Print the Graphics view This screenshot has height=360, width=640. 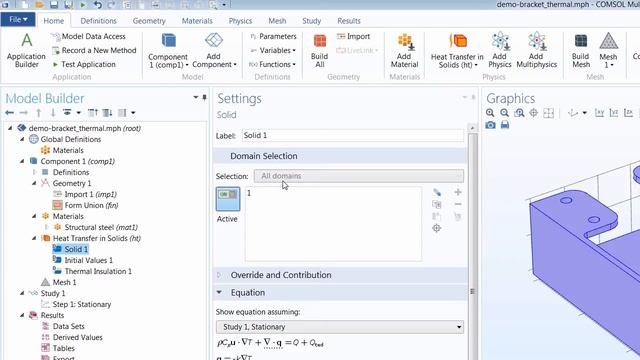[x=505, y=125]
